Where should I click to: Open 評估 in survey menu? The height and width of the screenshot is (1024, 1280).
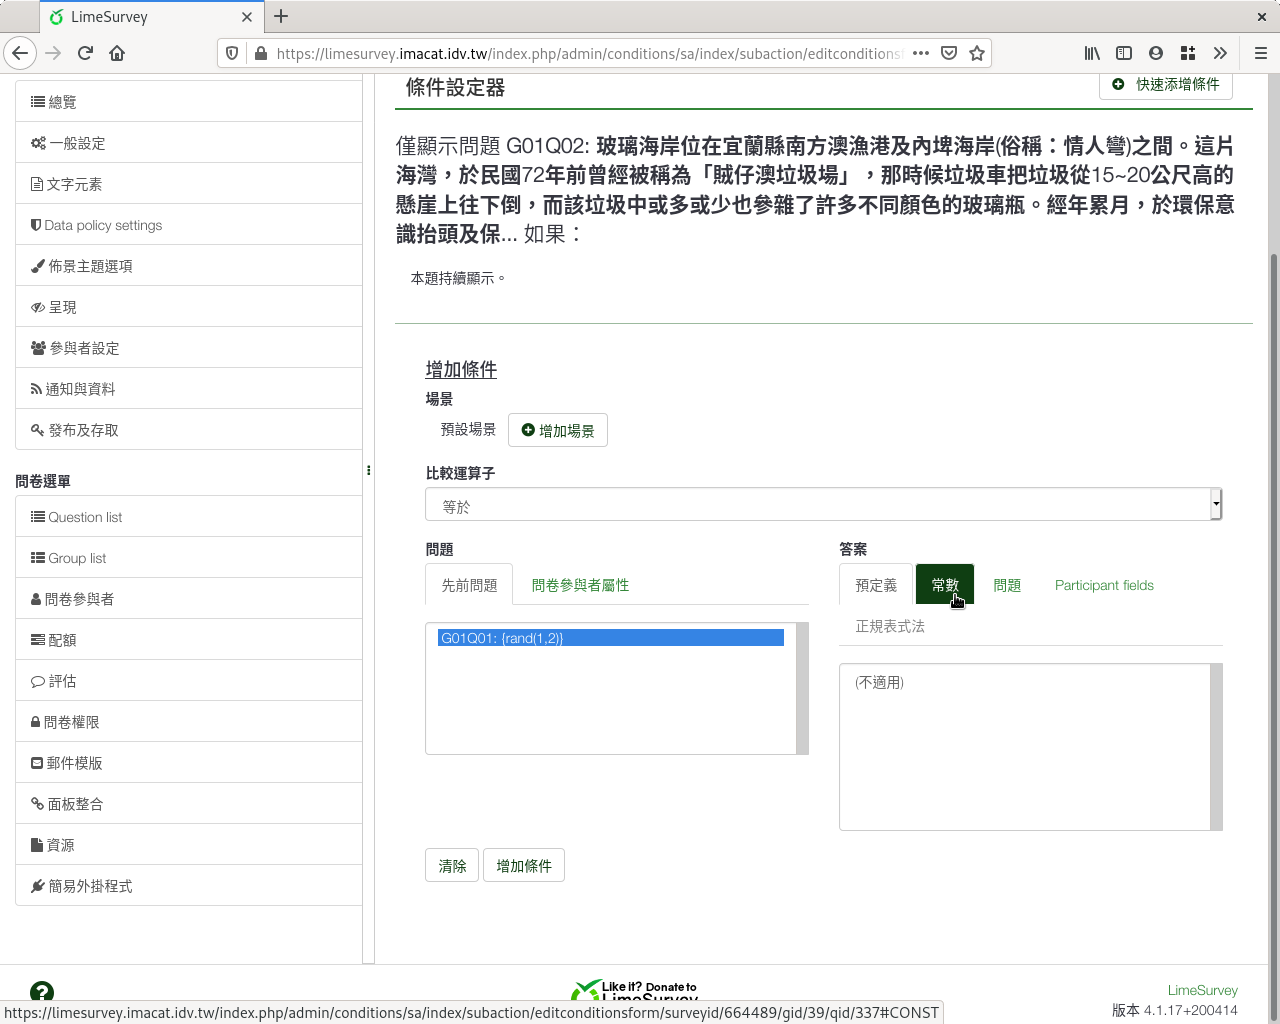[189, 681]
